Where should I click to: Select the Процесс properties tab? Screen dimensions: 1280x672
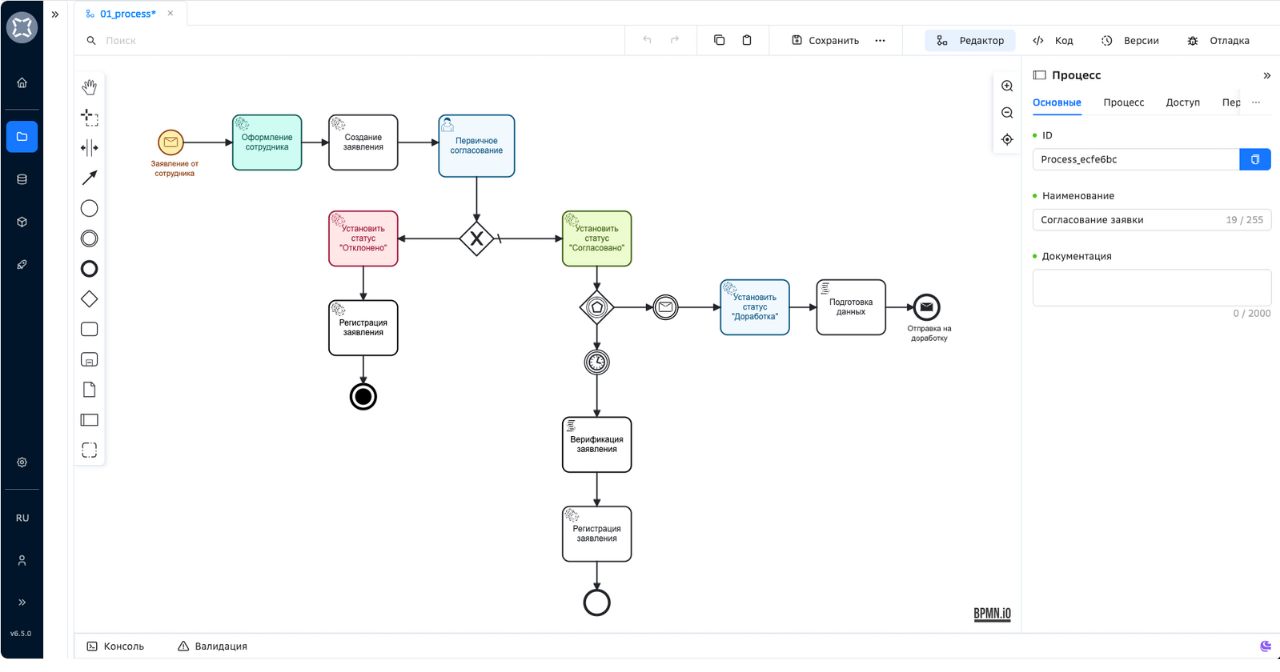coord(1124,102)
